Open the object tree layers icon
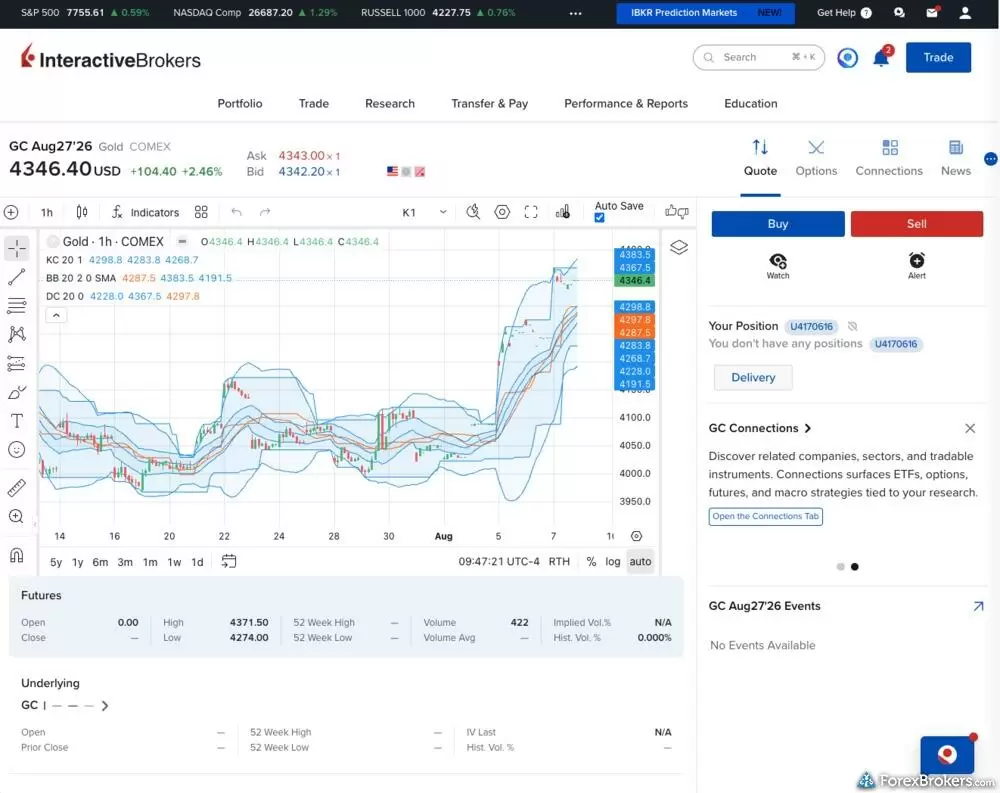Viewport: 1000px width, 793px height. (679, 247)
